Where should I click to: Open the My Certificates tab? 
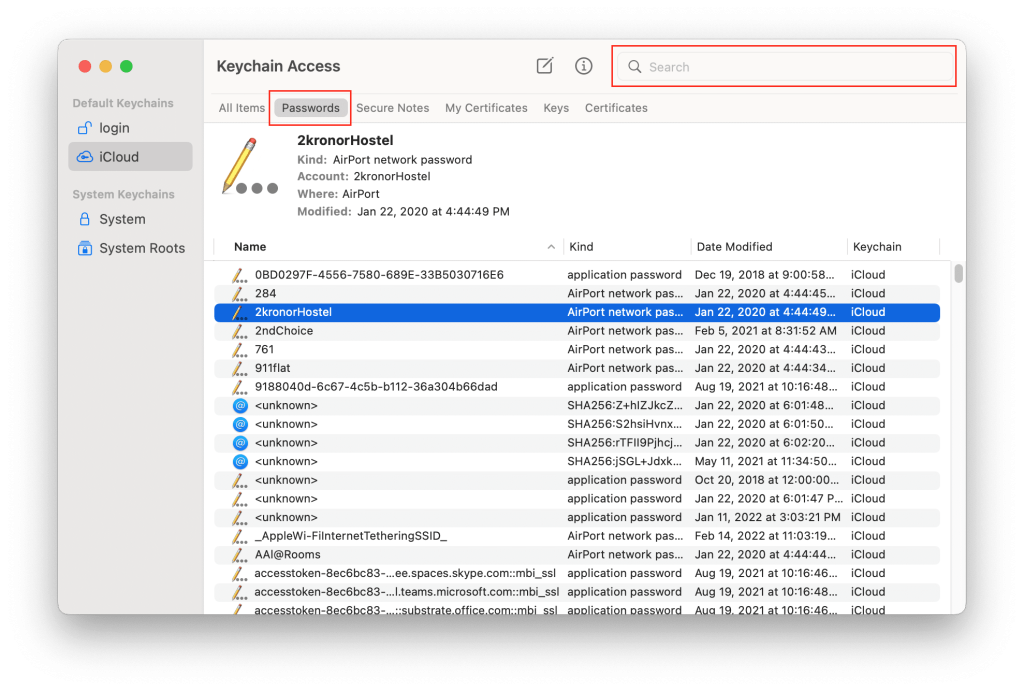[486, 108]
